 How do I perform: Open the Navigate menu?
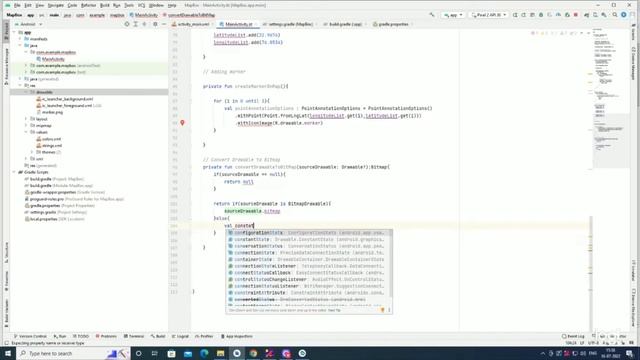point(56,5)
